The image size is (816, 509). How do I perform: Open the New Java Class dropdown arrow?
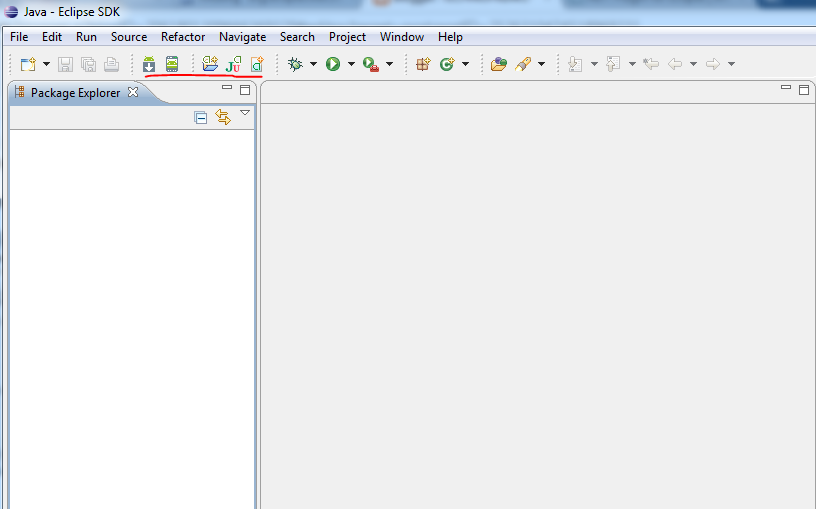click(x=465, y=64)
